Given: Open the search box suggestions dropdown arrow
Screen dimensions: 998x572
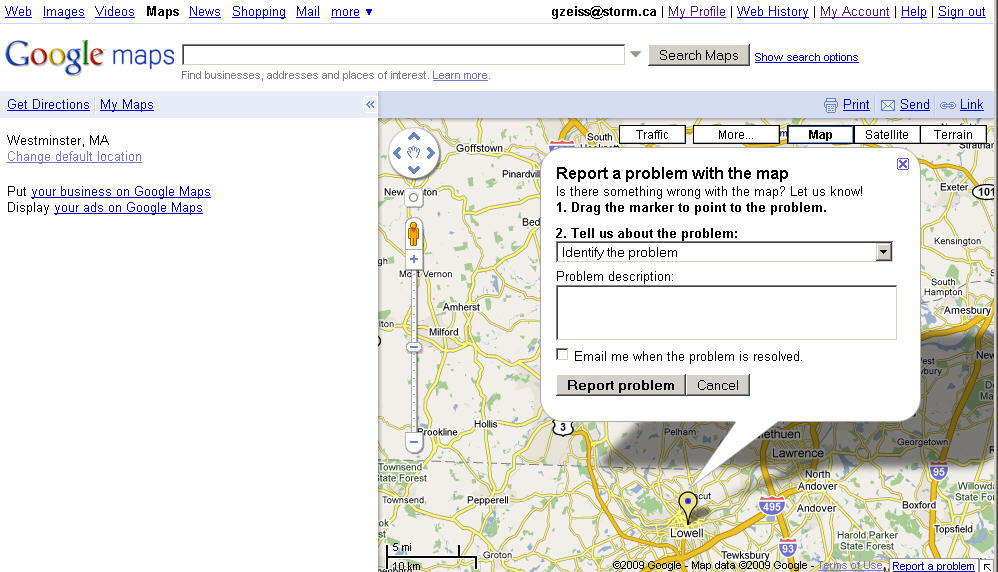Looking at the screenshot, I should coord(636,55).
